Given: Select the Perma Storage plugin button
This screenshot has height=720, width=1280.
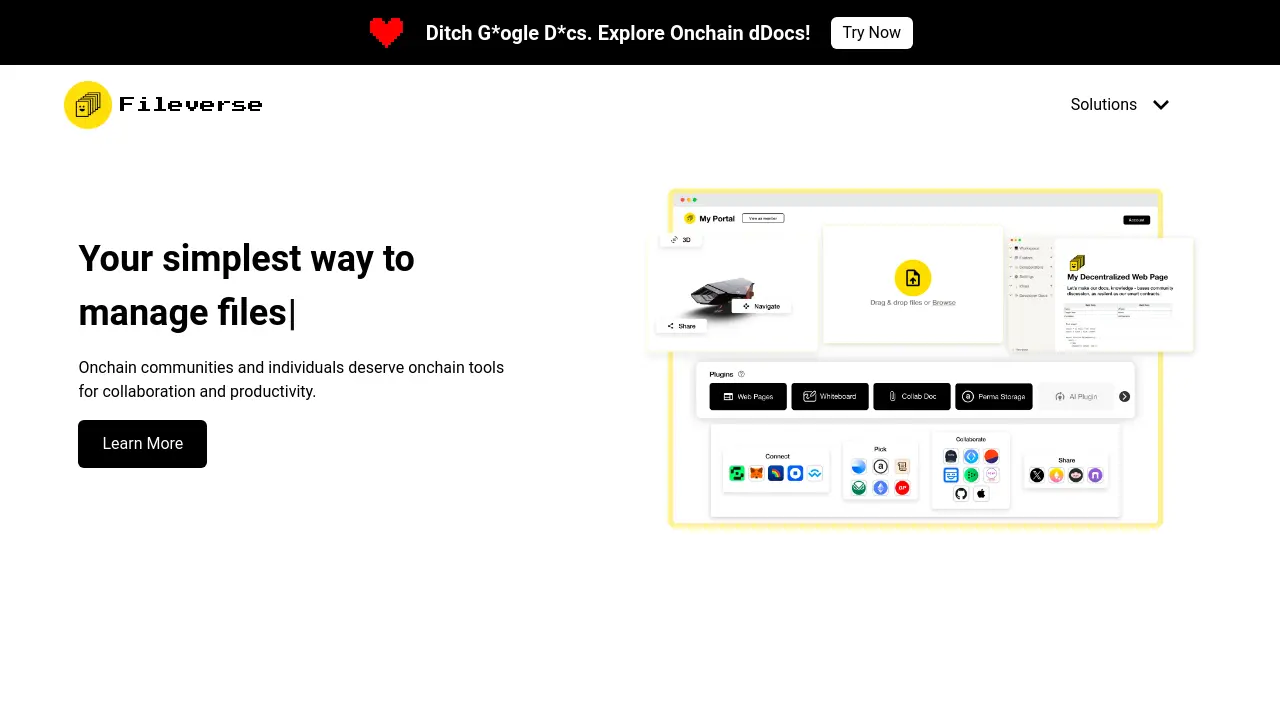Looking at the screenshot, I should (x=994, y=397).
